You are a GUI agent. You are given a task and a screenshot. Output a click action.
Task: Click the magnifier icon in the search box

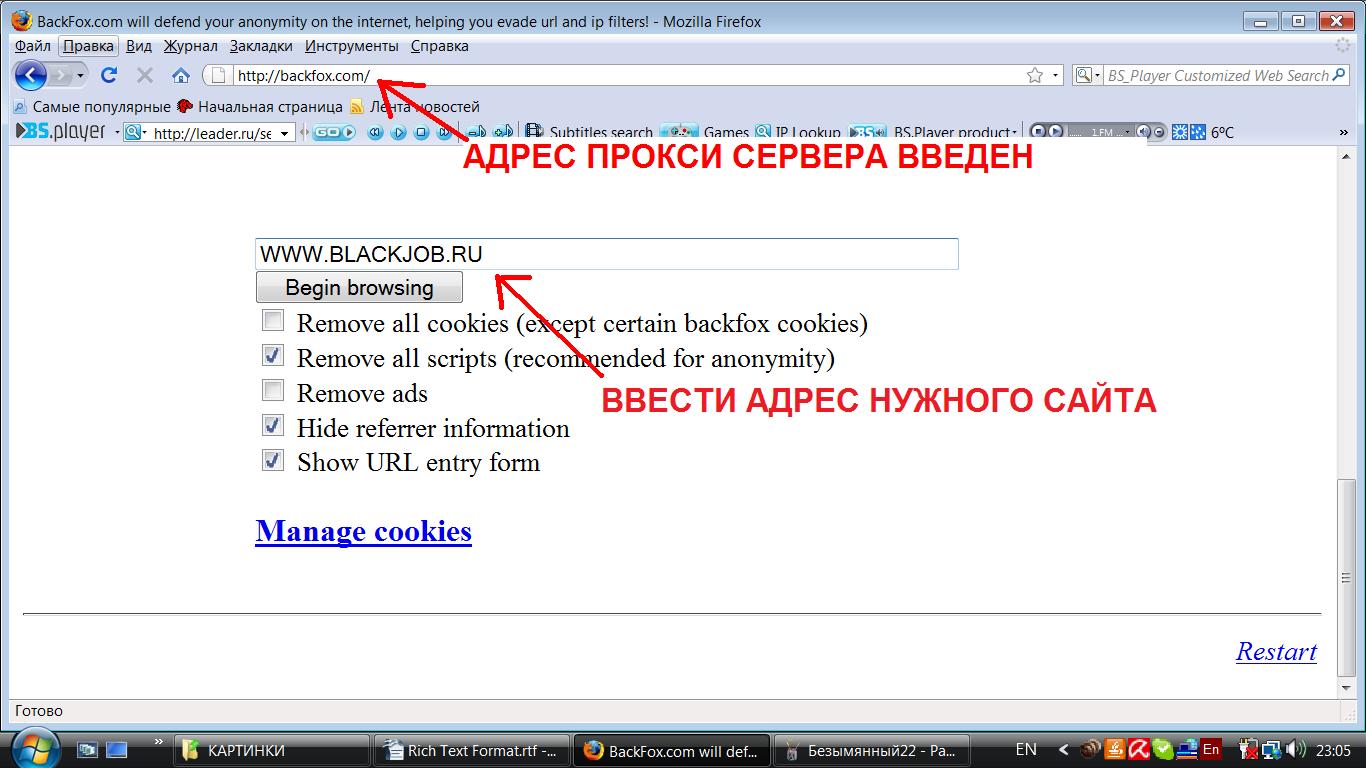1084,75
